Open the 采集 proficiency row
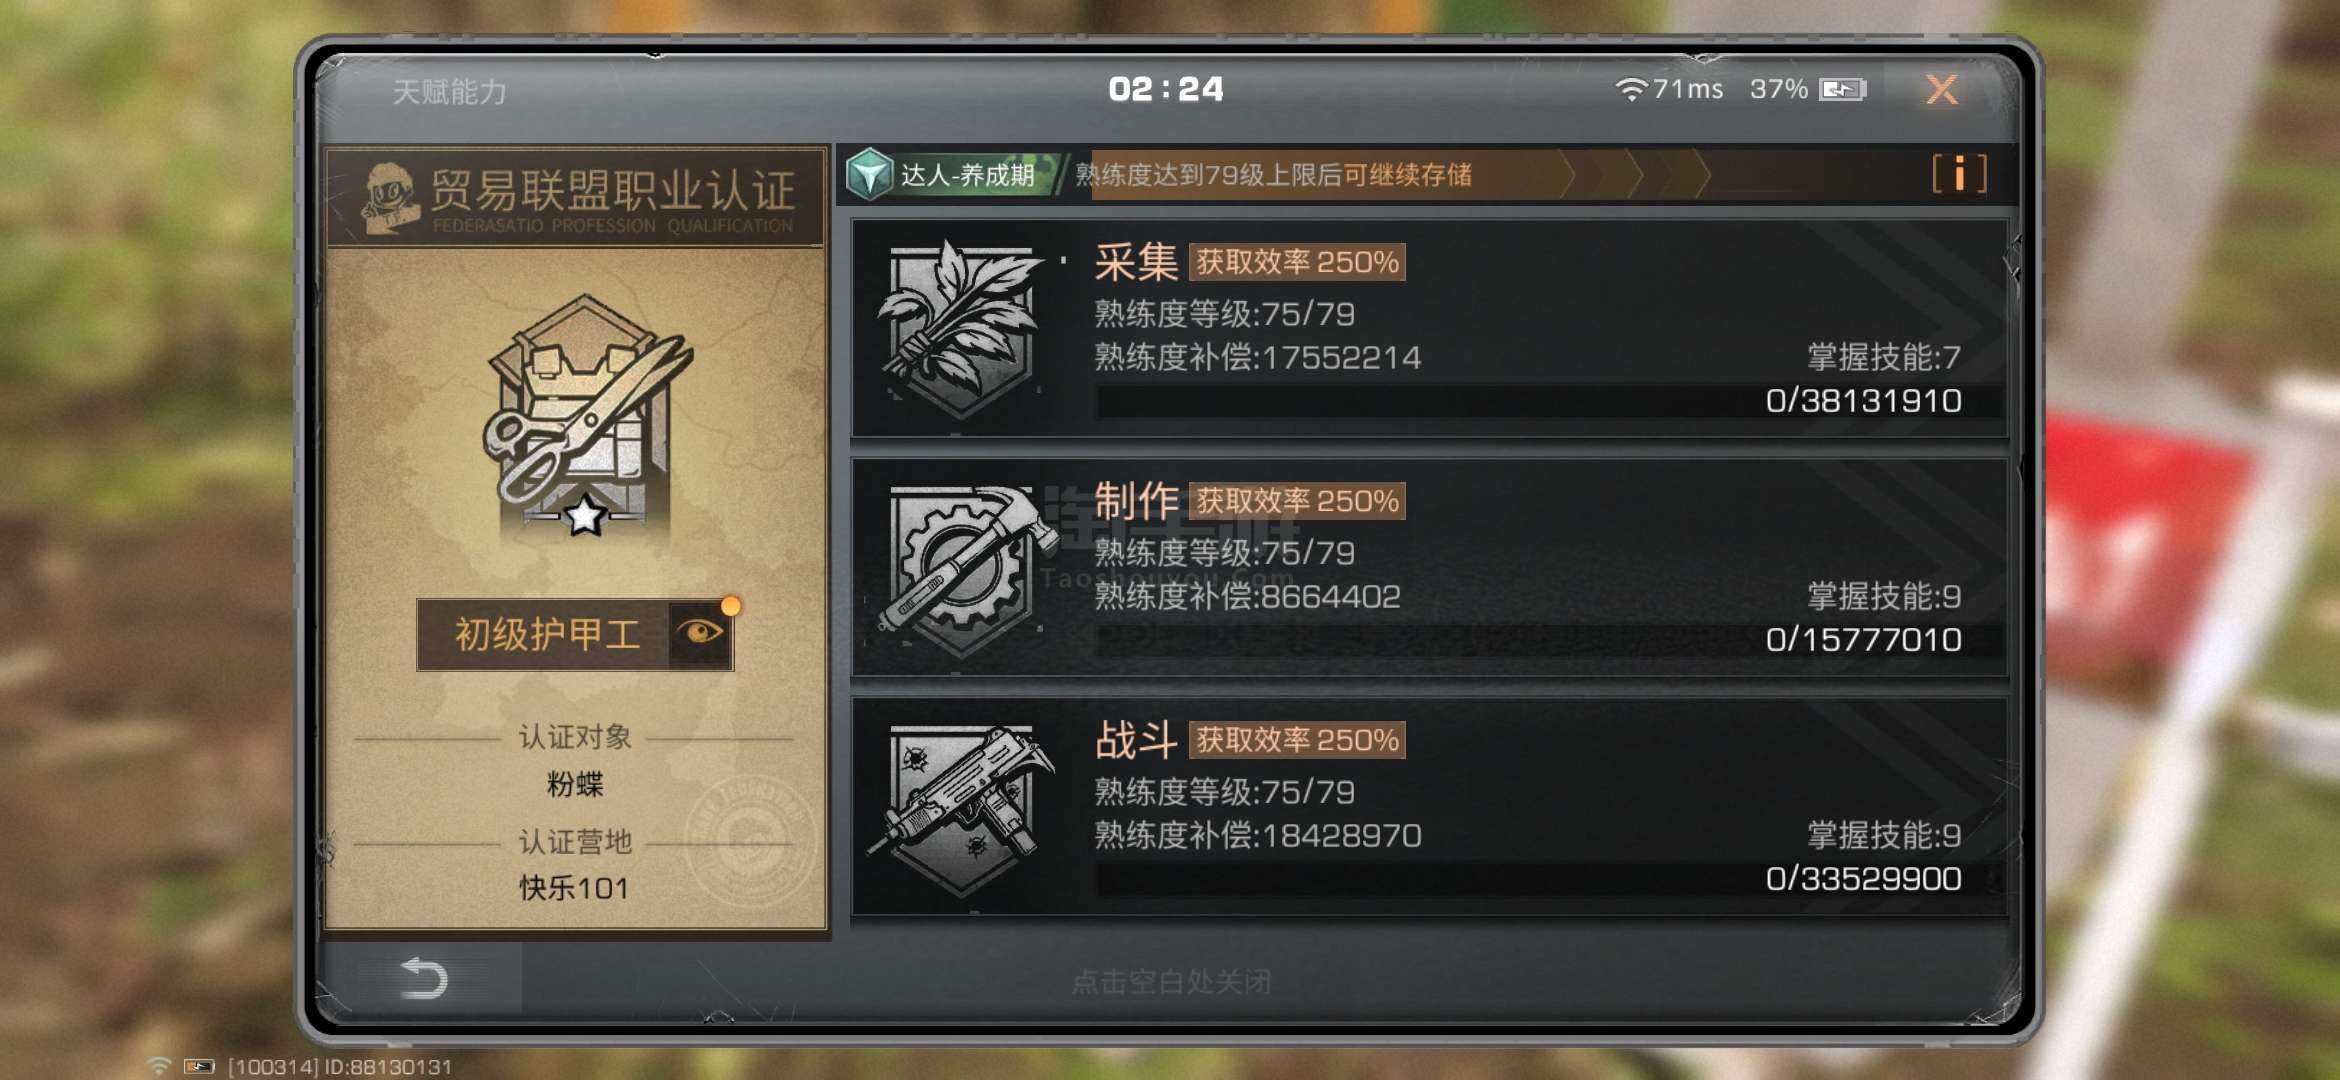 (1429, 328)
